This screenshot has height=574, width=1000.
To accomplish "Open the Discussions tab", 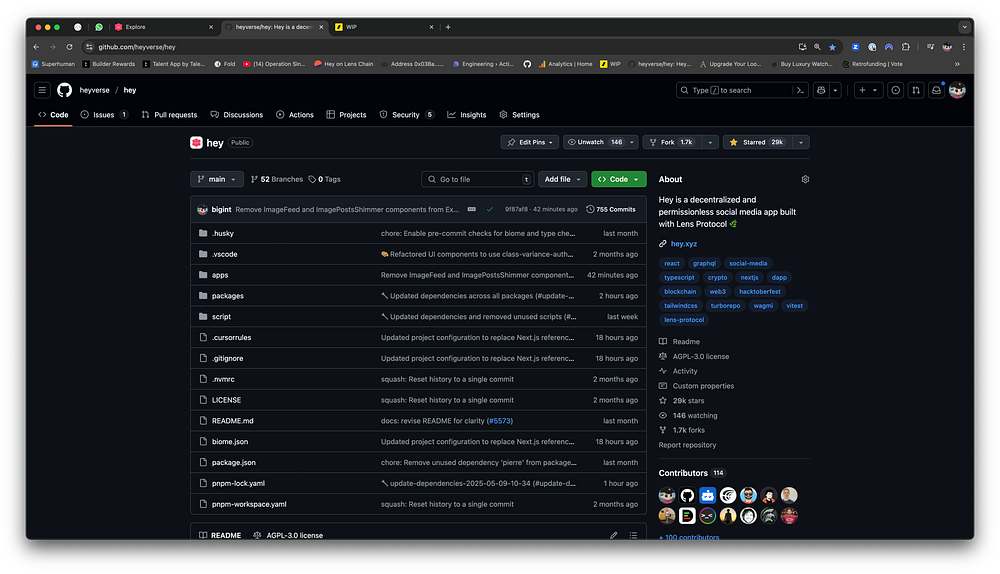I will pyautogui.click(x=237, y=115).
